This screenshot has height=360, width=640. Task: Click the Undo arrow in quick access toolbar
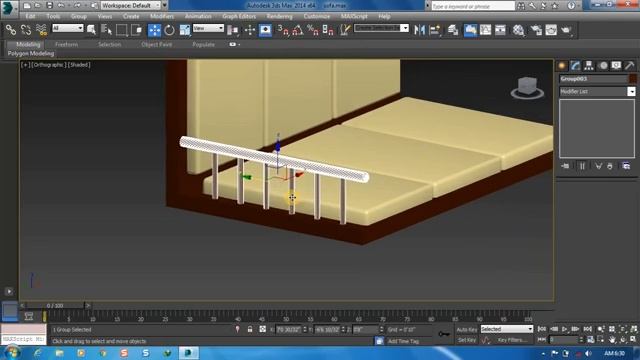pyautogui.click(x=61, y=6)
